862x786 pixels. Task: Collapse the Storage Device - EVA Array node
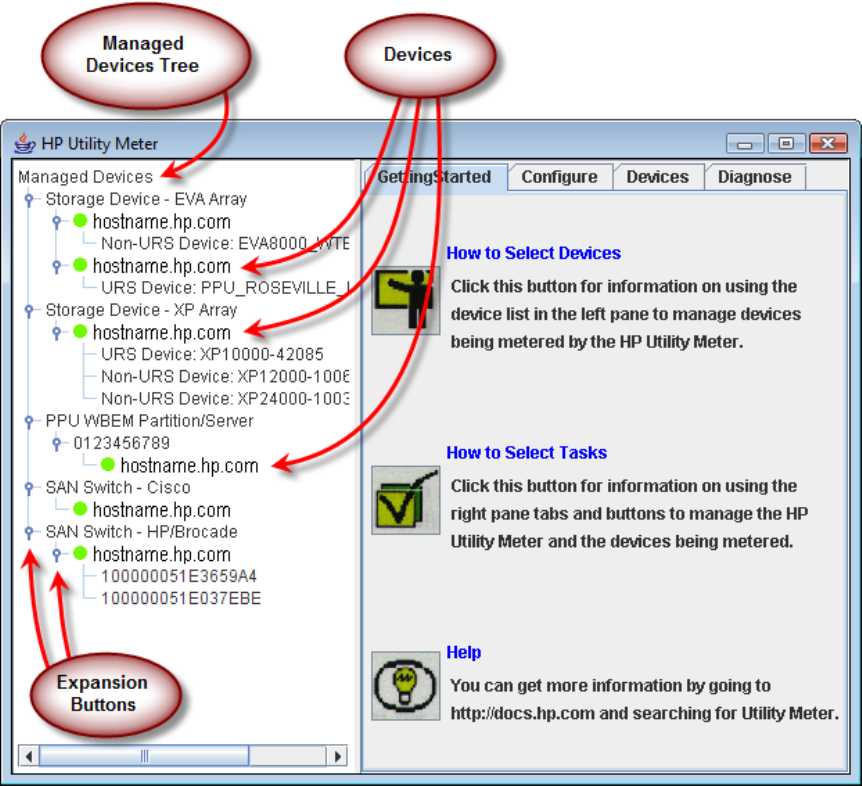[29, 199]
